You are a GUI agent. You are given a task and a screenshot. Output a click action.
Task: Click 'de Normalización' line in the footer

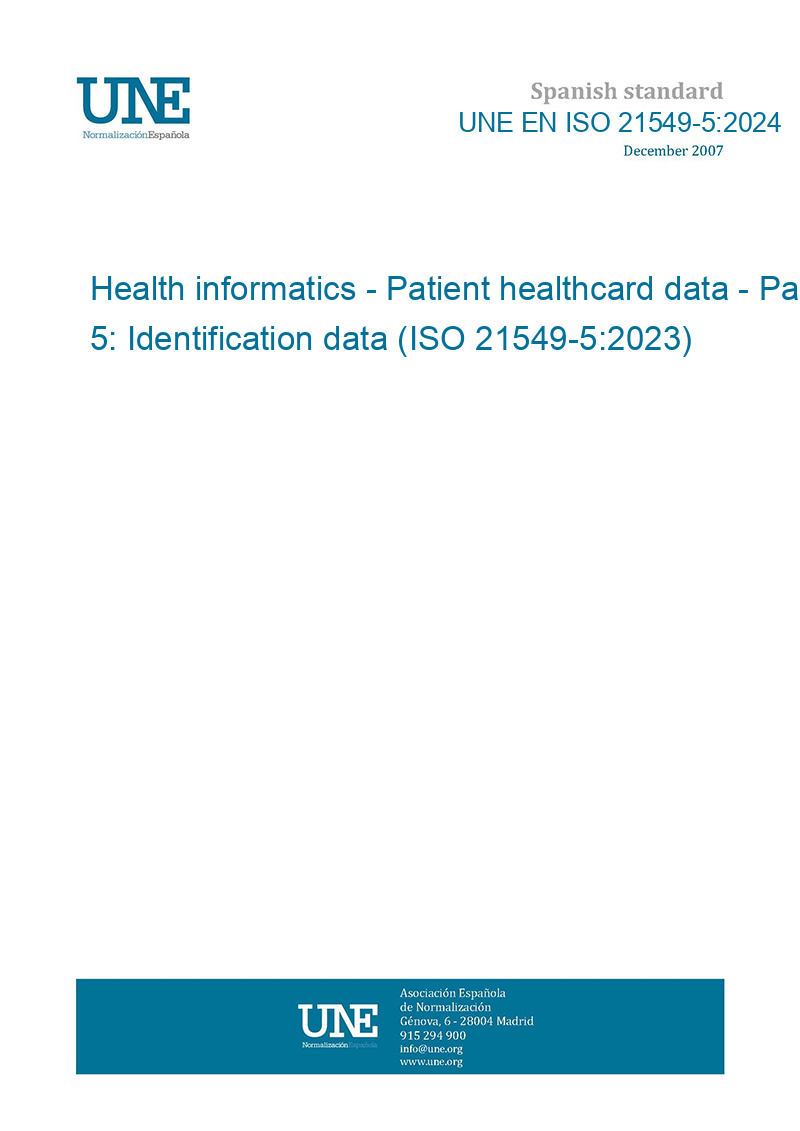coord(445,1007)
